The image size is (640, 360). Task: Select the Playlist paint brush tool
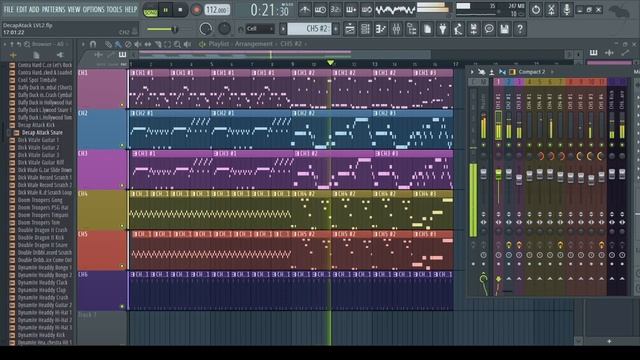[x=118, y=44]
